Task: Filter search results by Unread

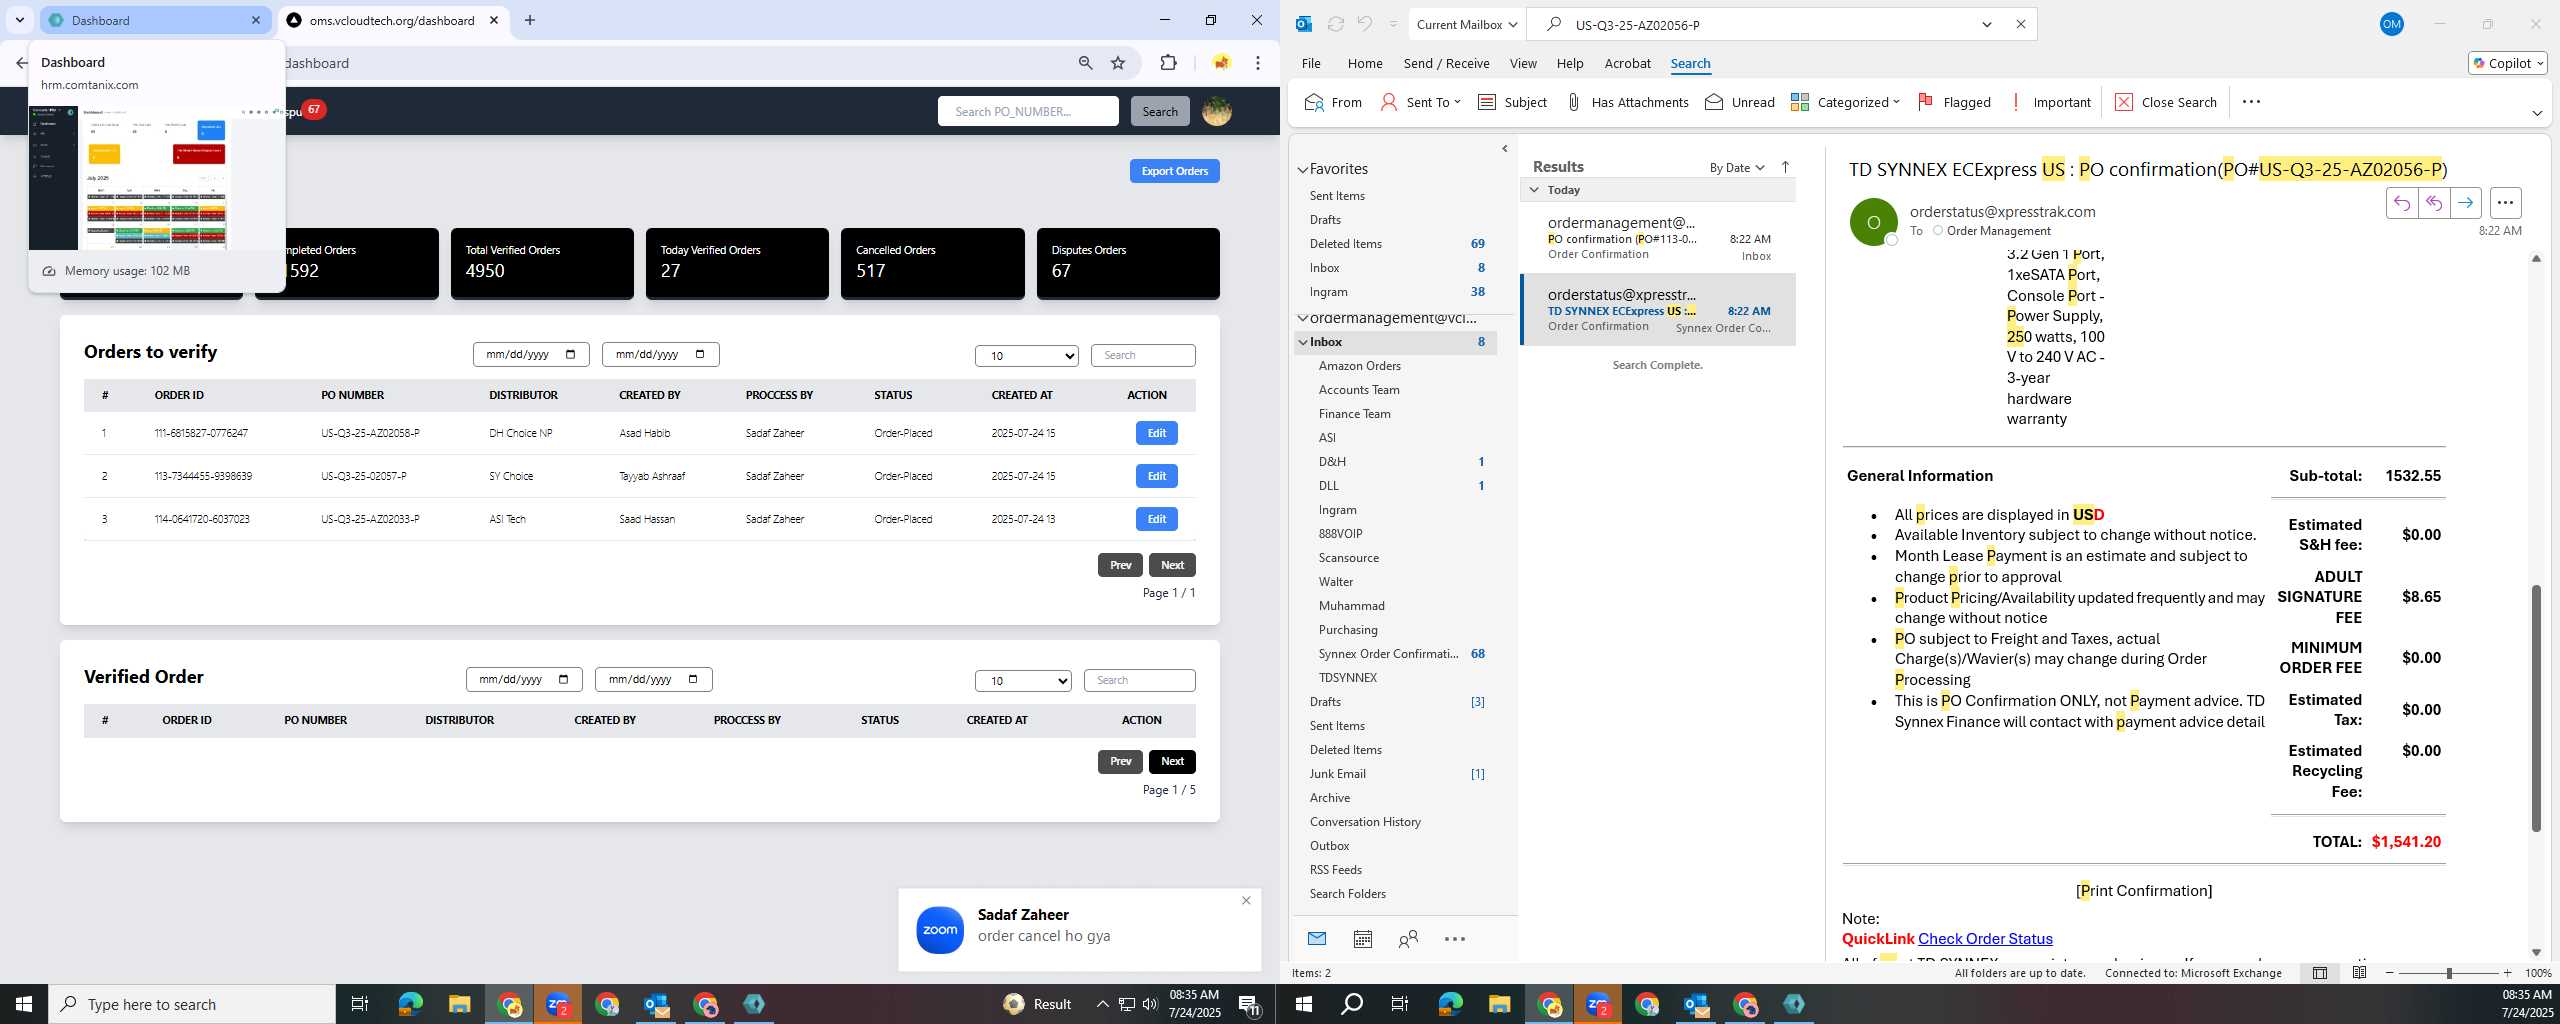Action: (x=1740, y=102)
